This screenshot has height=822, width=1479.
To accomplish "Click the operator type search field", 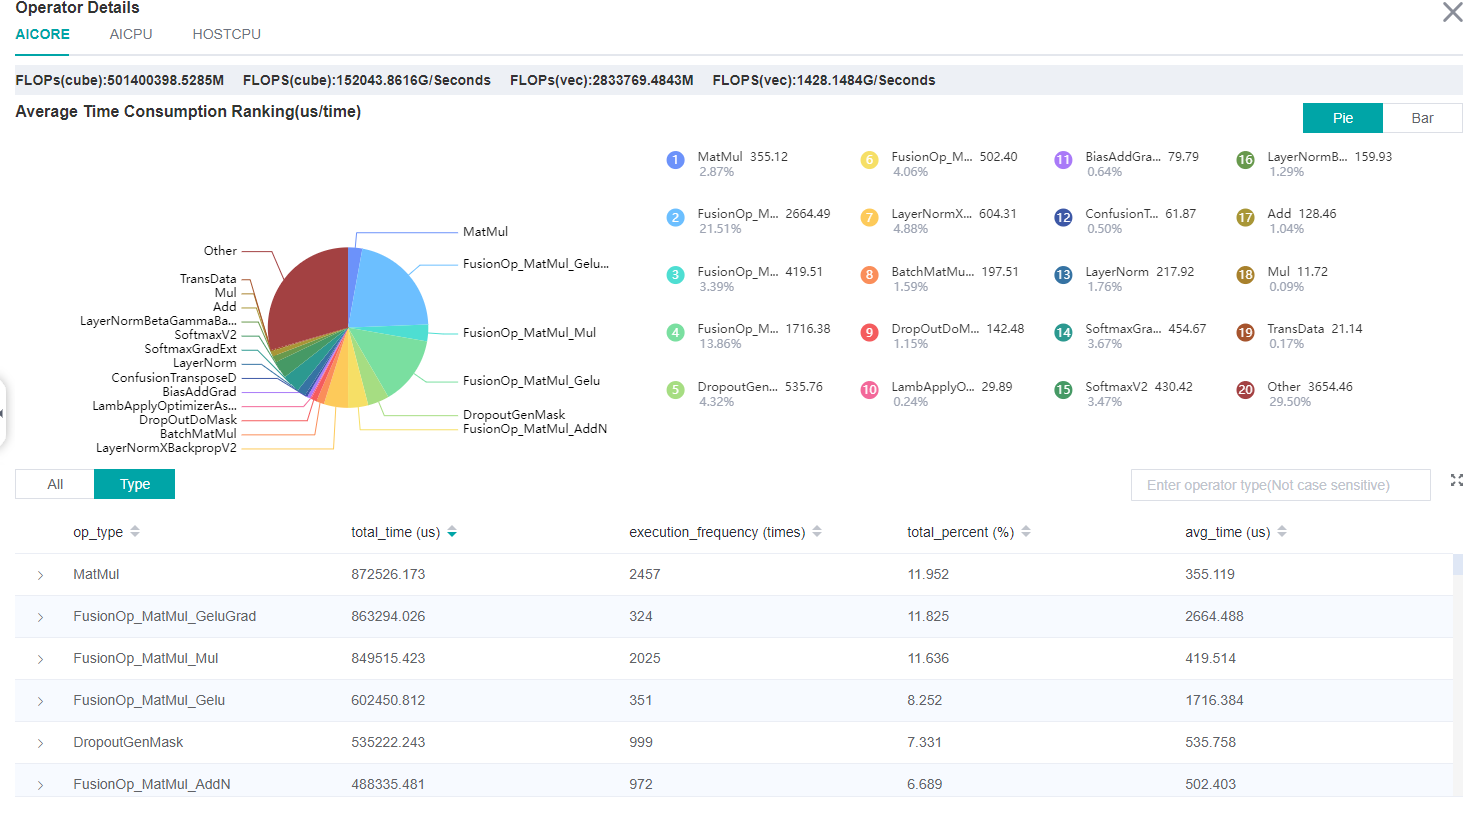I will (1280, 485).
